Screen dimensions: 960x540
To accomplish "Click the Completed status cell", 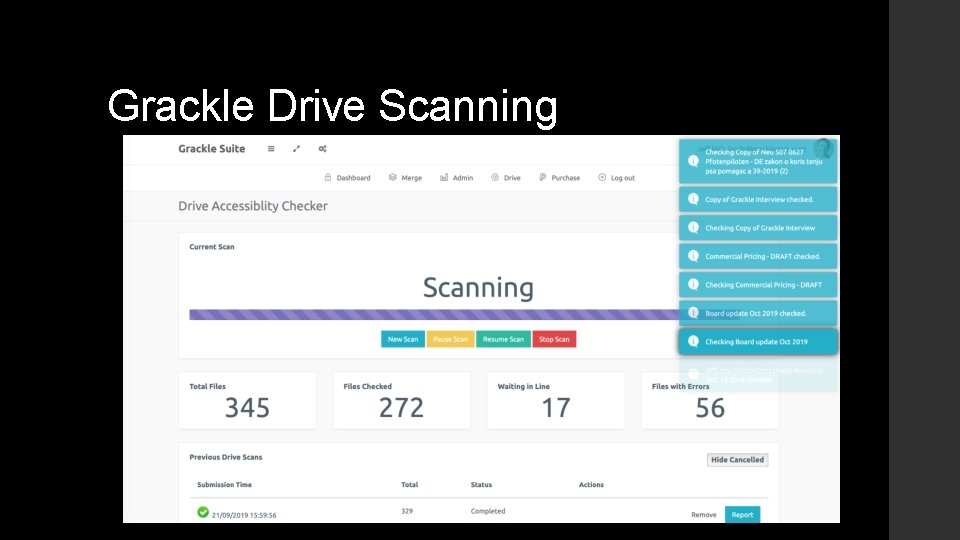I will tap(488, 511).
